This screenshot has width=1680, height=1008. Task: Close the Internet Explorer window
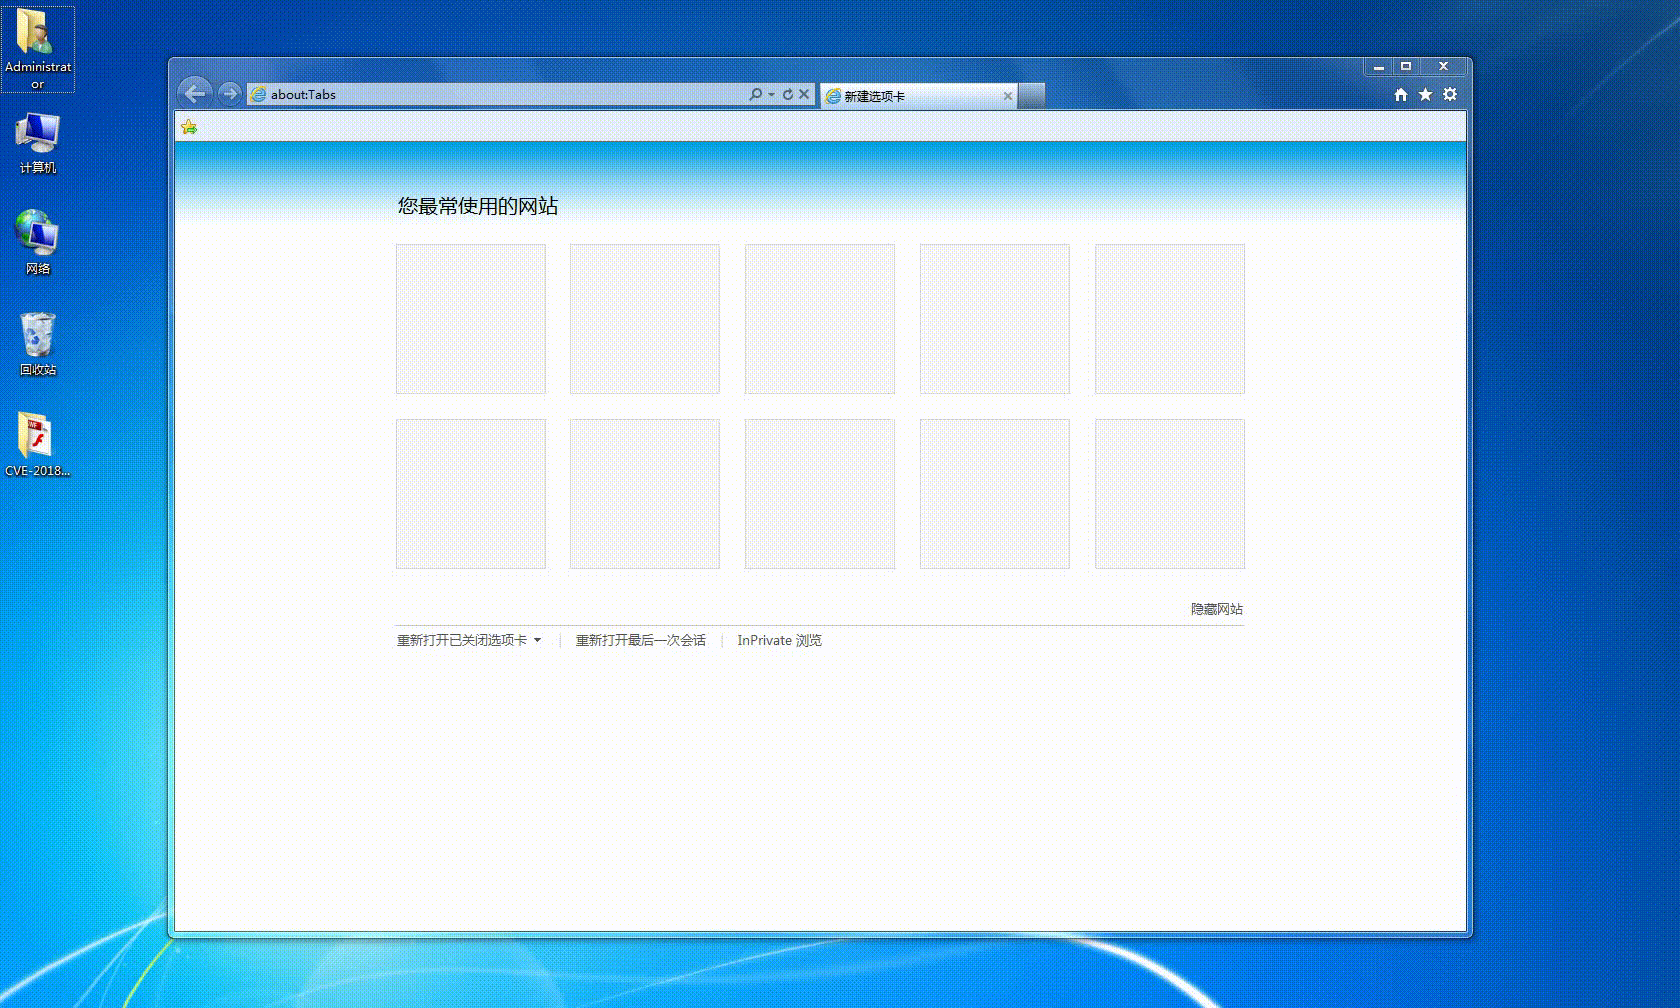[x=1443, y=67]
